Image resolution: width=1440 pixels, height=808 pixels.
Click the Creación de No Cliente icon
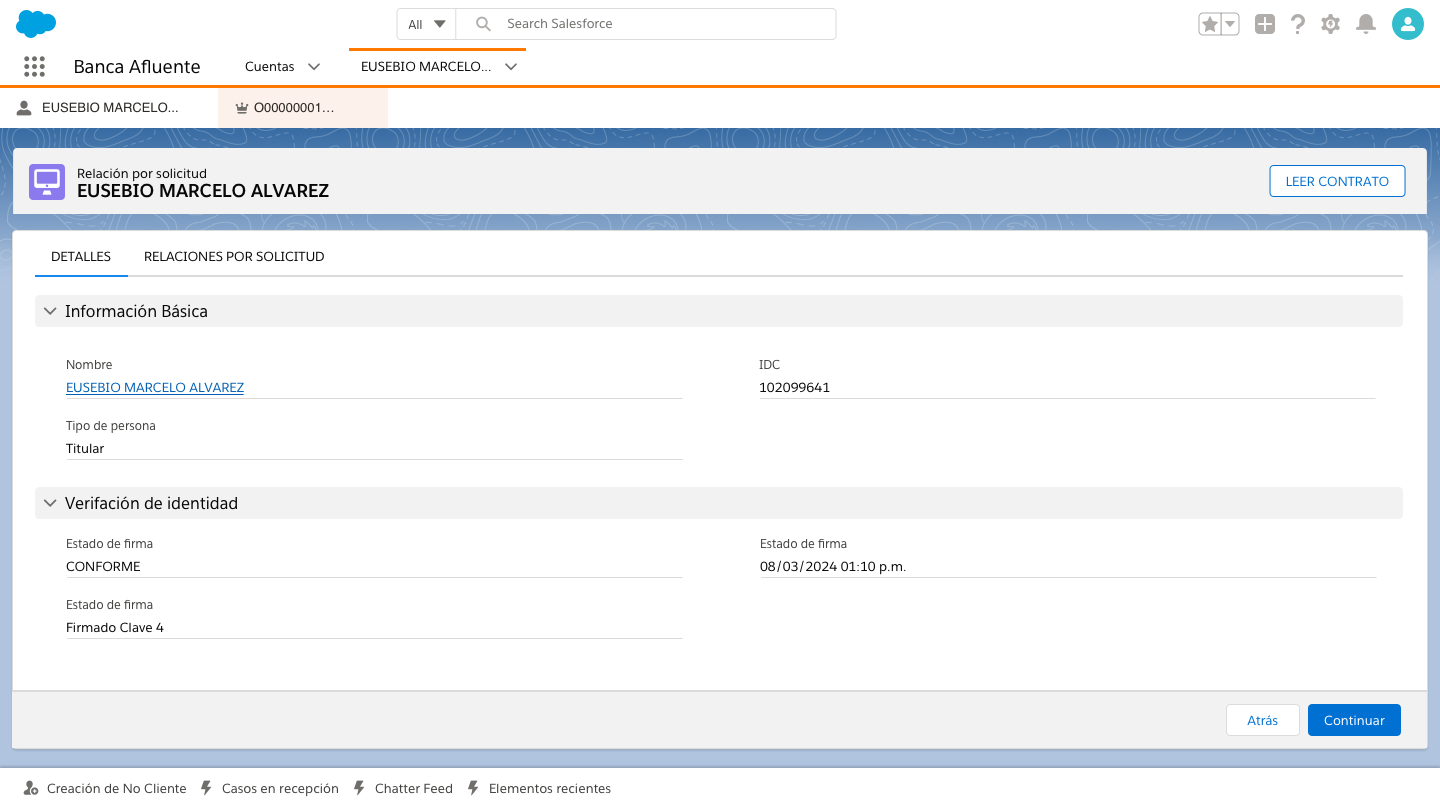click(31, 788)
